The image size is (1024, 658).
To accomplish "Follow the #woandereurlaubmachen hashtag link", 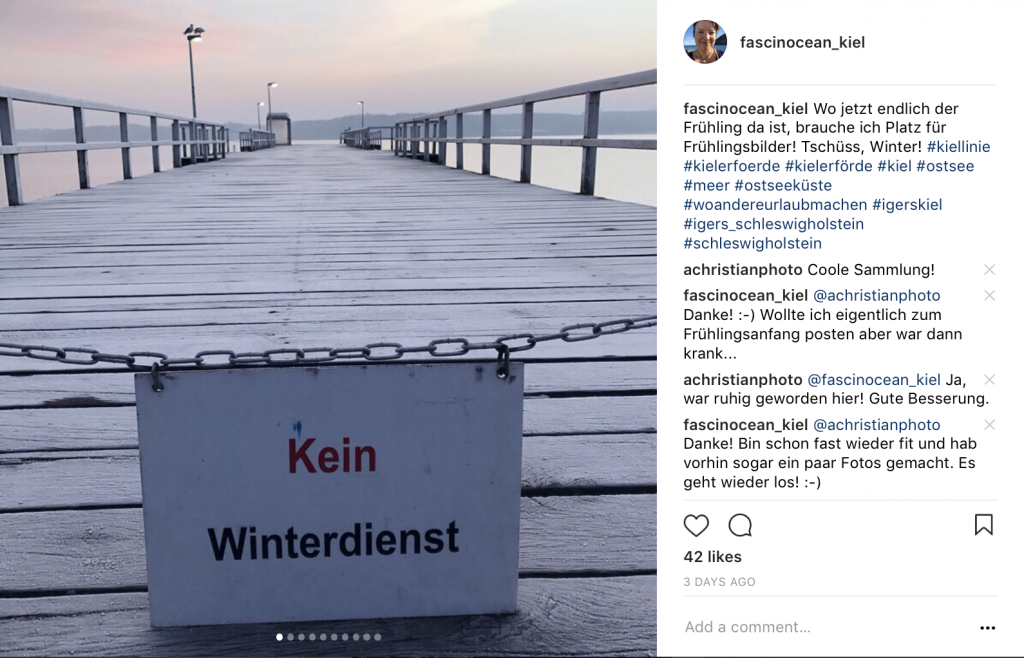I will [775, 205].
